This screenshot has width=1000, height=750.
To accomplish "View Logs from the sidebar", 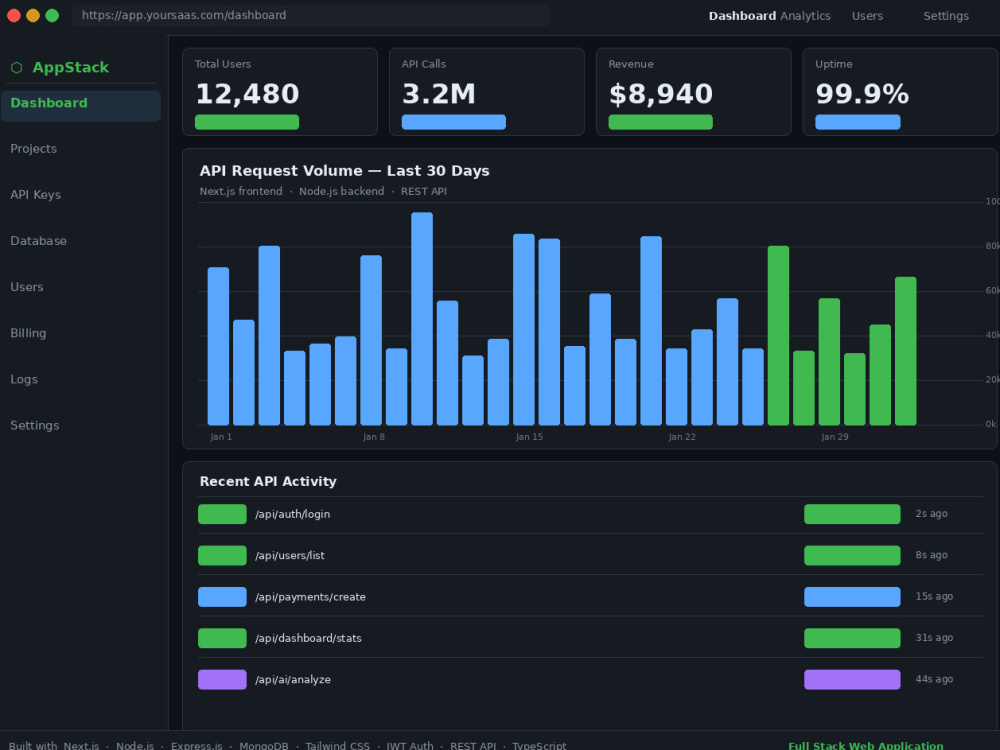I will [x=24, y=379].
